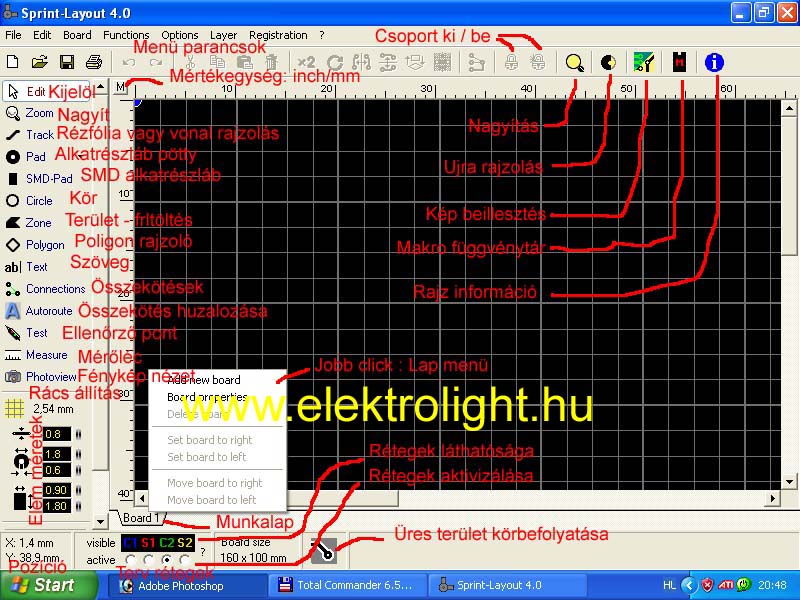This screenshot has width=800, height=600.
Task: Click the pad outer diameter field 1.8
Action: point(57,454)
